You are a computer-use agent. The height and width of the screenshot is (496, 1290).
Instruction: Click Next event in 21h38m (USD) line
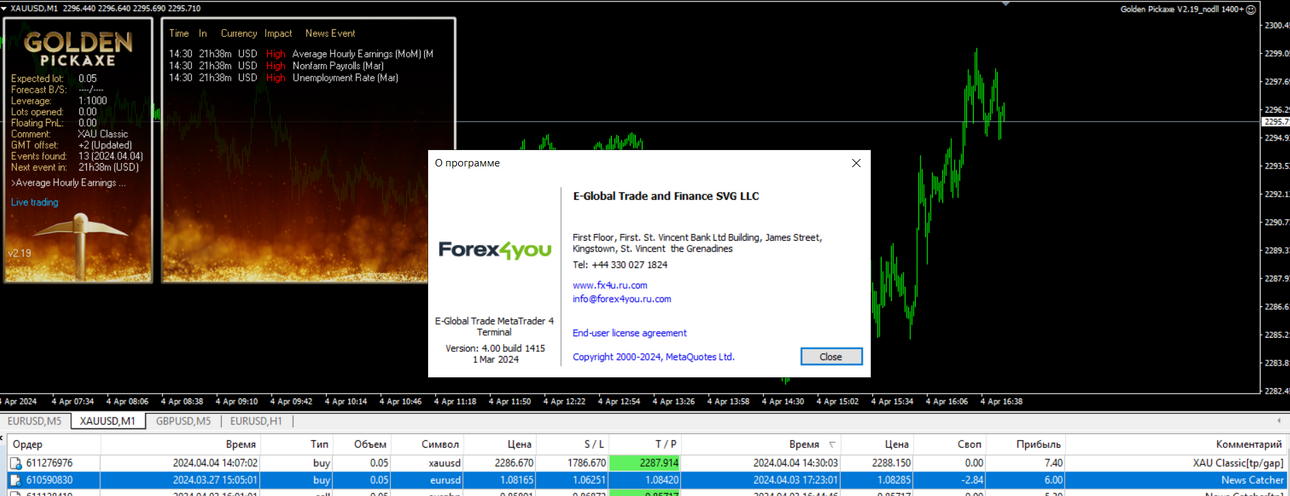point(75,167)
